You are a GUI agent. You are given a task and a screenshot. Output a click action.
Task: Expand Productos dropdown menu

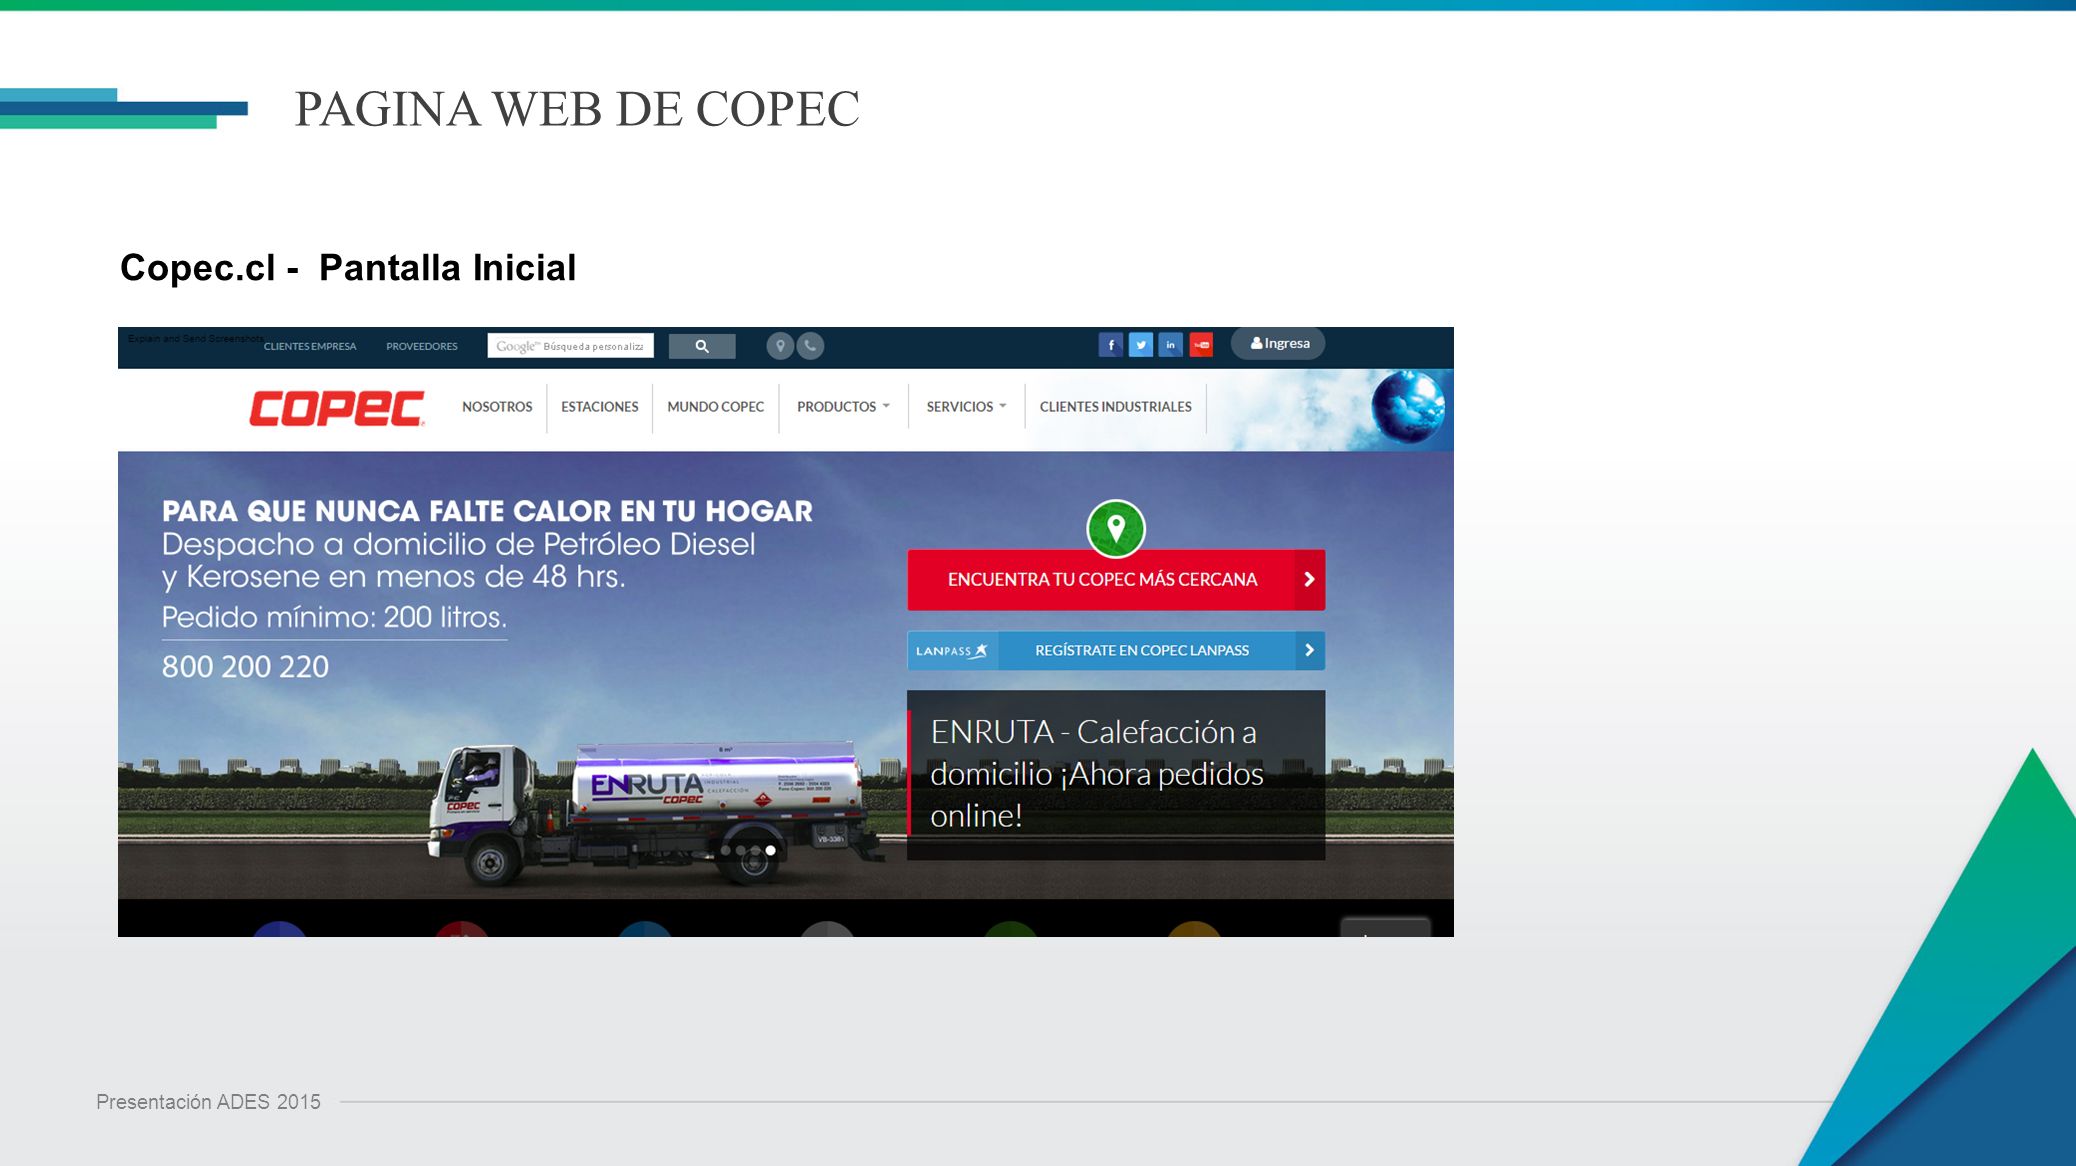[x=843, y=407]
